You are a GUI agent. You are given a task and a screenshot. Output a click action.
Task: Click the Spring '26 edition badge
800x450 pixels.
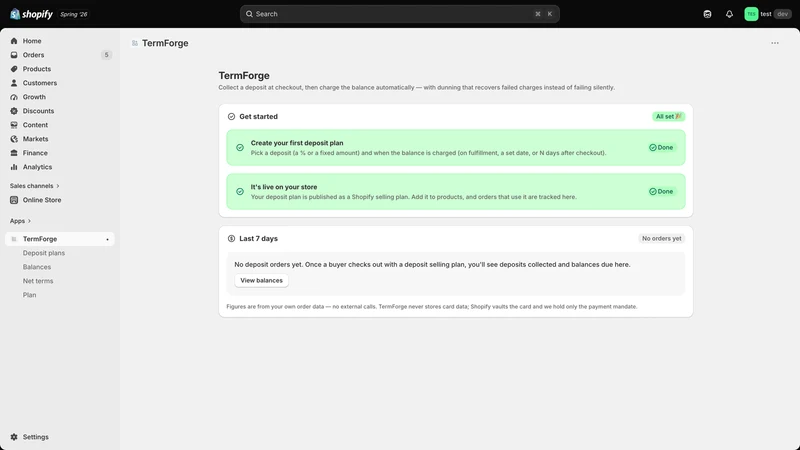73,14
